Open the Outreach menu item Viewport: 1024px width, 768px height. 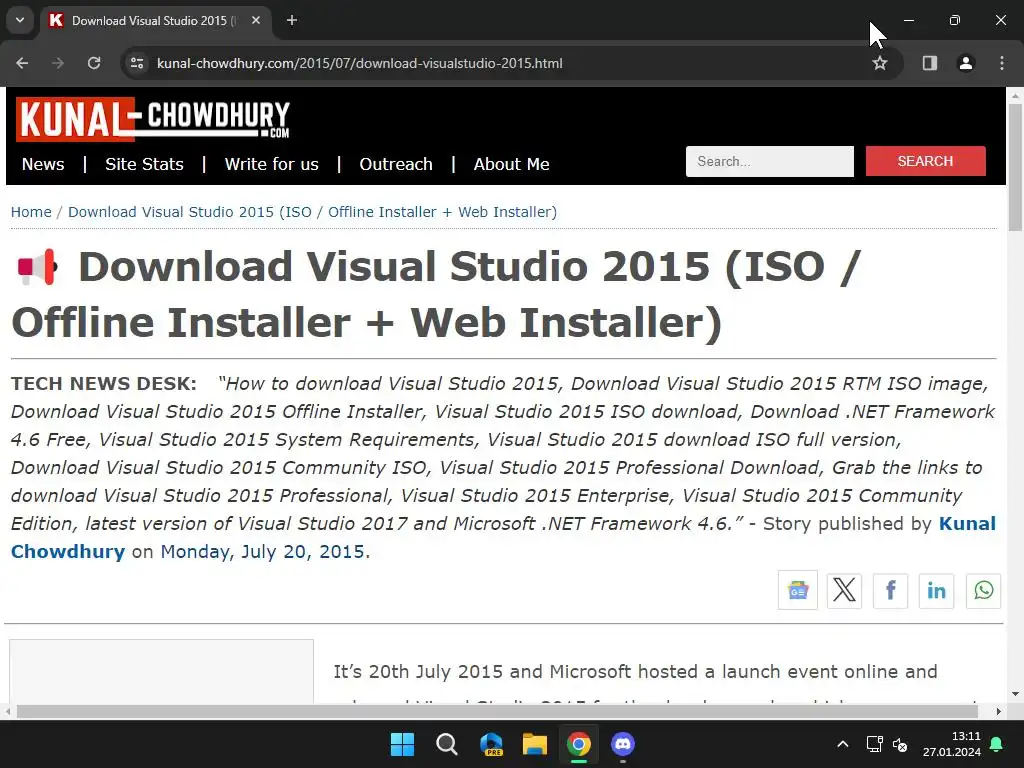(396, 164)
